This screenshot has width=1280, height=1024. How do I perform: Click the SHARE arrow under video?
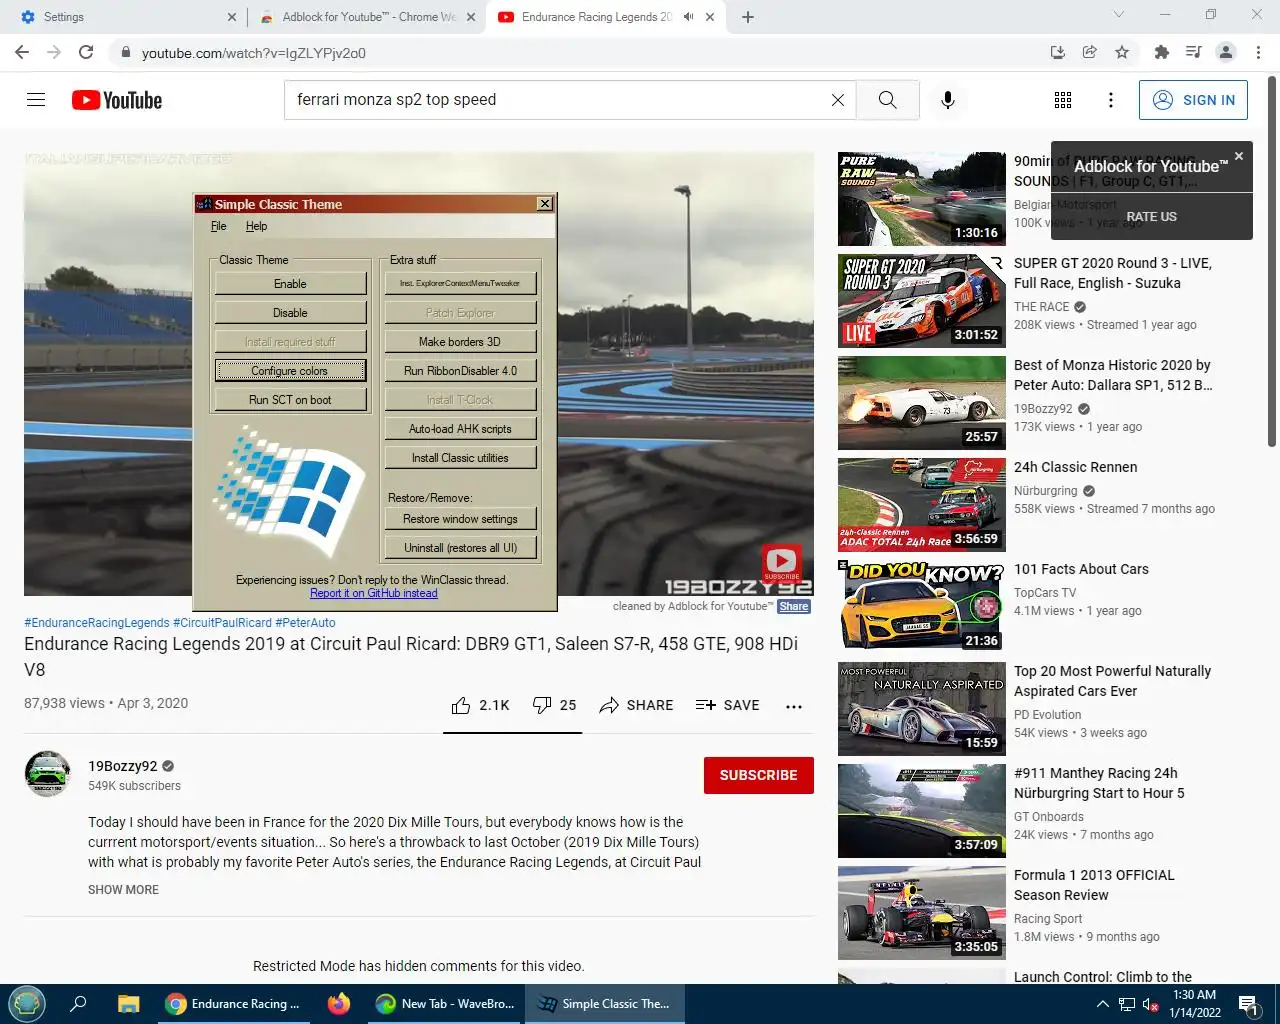636,705
